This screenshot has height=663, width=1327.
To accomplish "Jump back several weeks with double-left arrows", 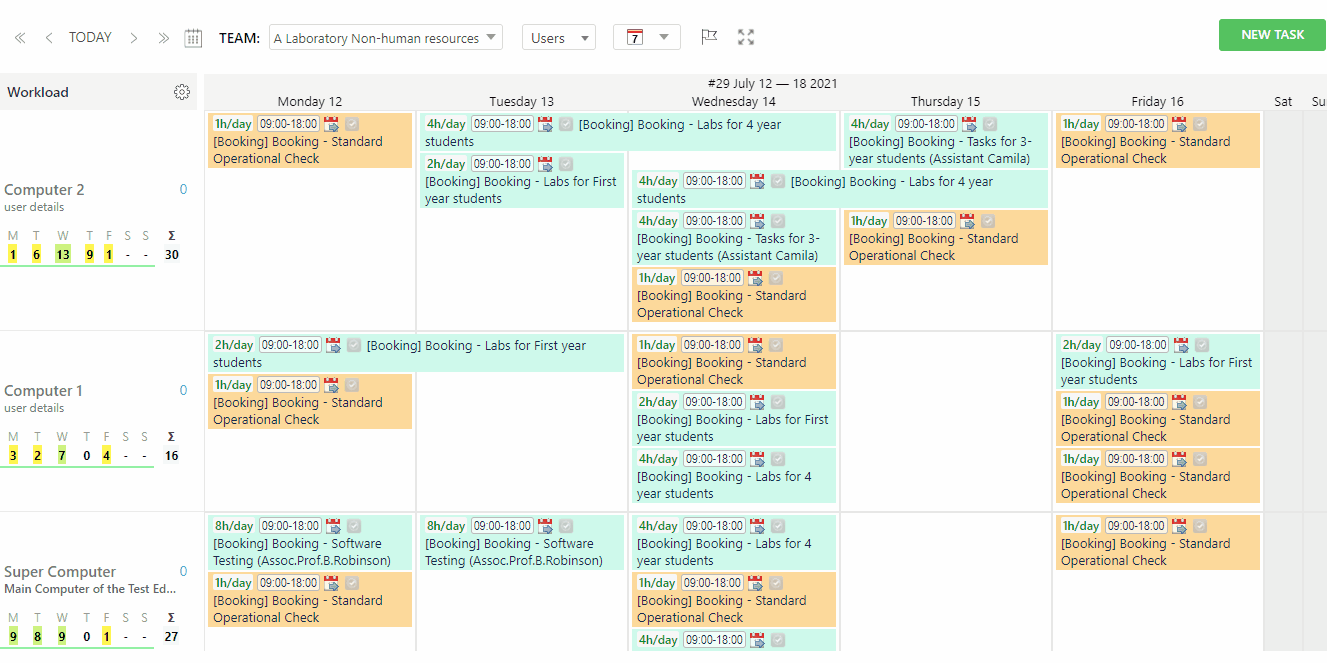I will (x=19, y=38).
